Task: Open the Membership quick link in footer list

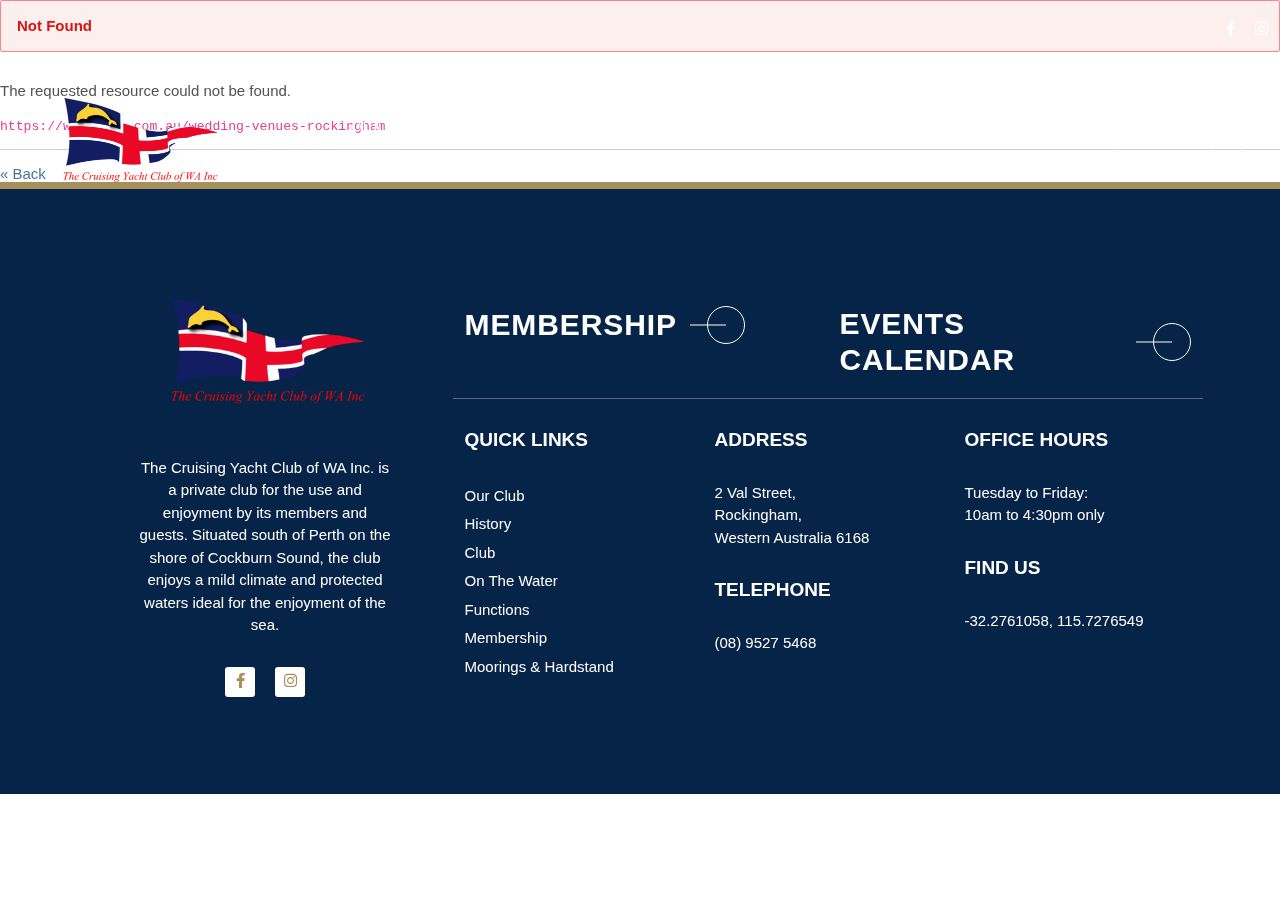Action: [506, 638]
